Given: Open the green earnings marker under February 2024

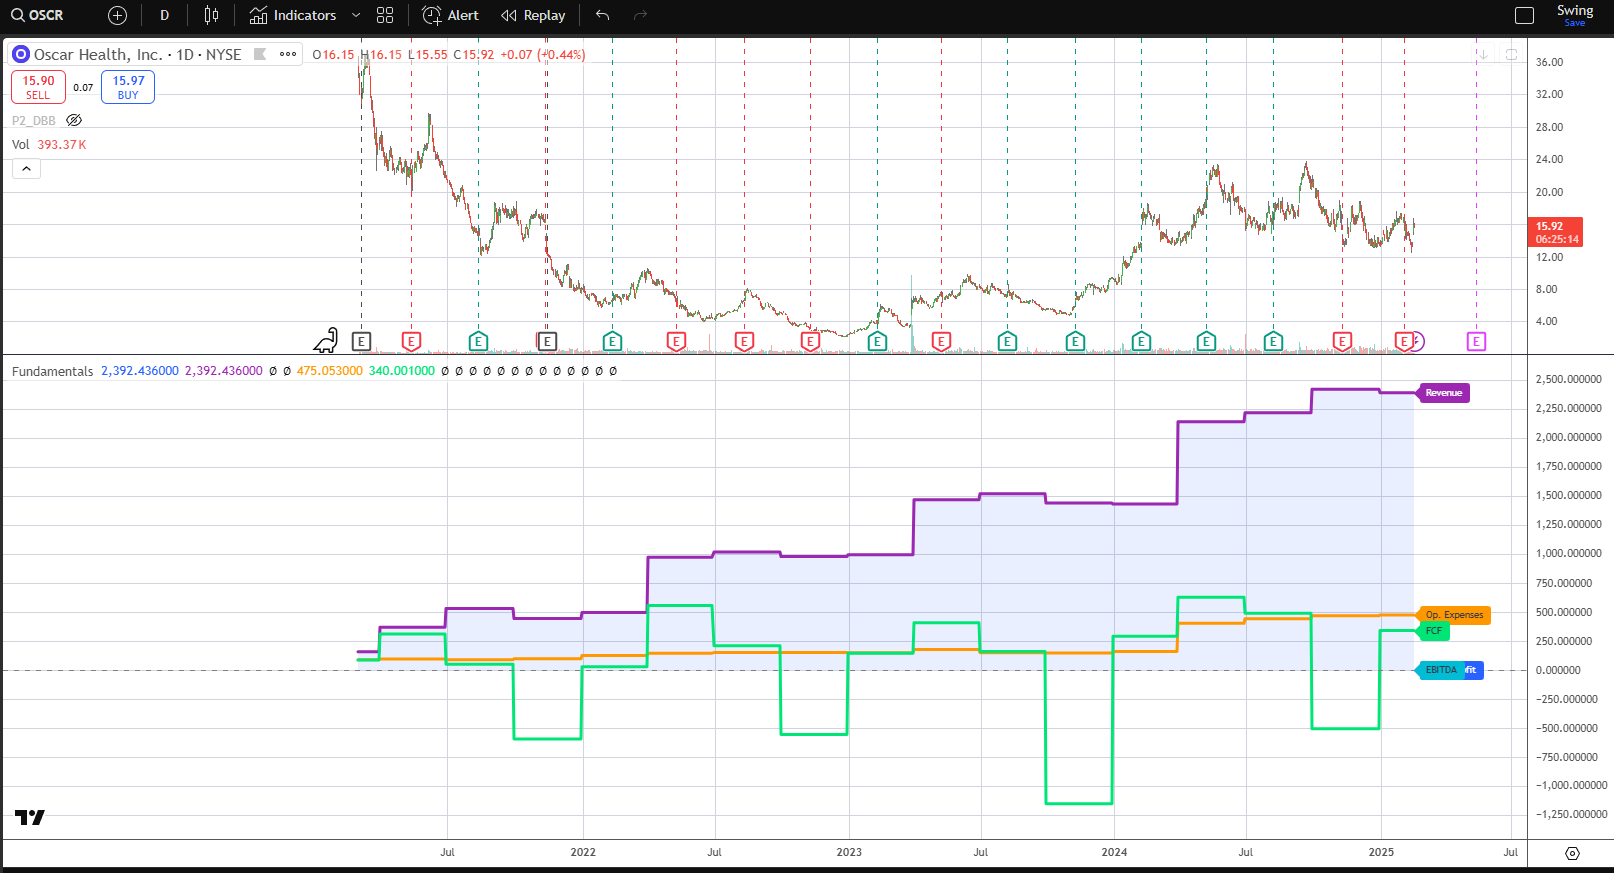Looking at the screenshot, I should pyautogui.click(x=1141, y=342).
